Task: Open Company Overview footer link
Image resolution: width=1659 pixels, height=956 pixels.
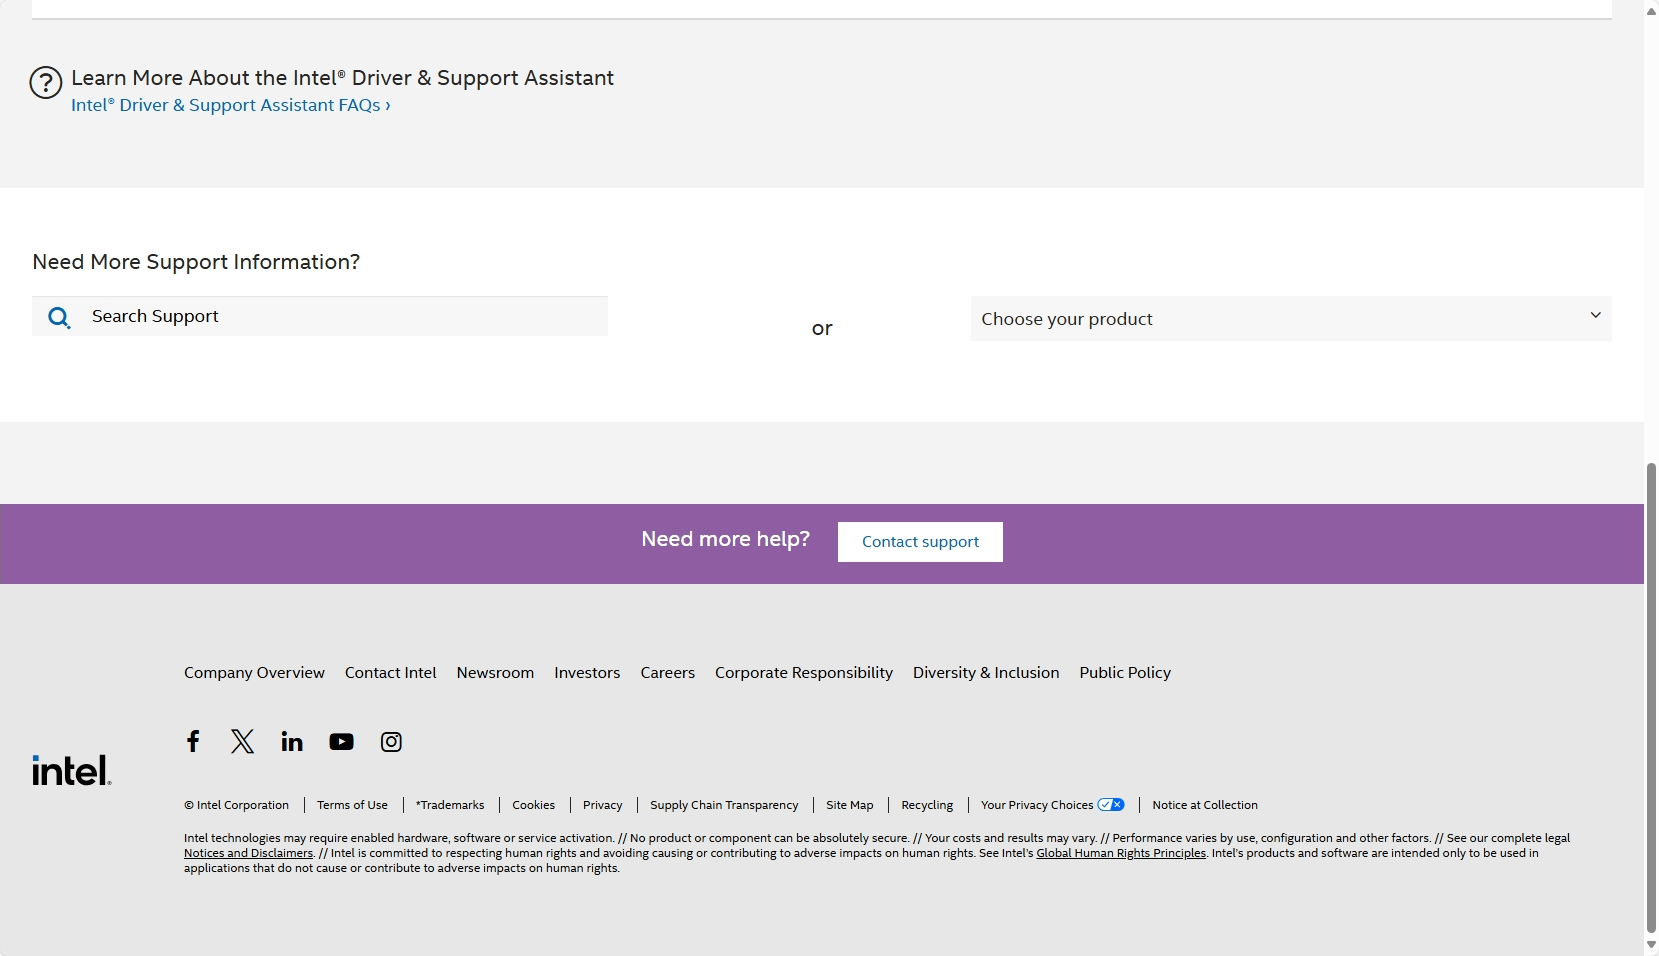Action: 254,673
